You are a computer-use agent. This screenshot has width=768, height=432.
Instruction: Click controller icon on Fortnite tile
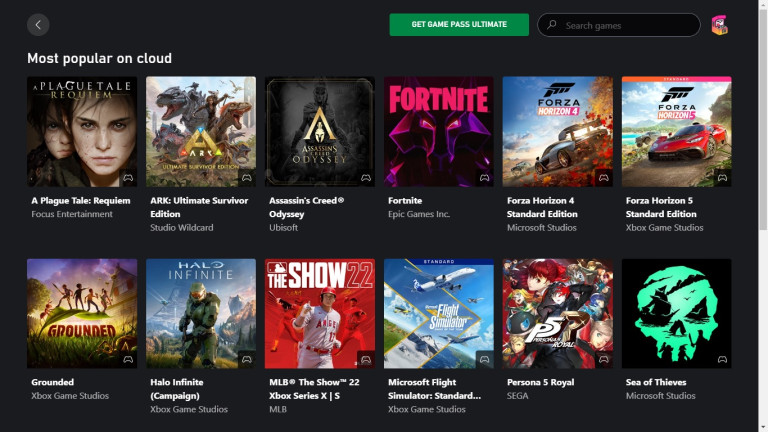(x=484, y=178)
